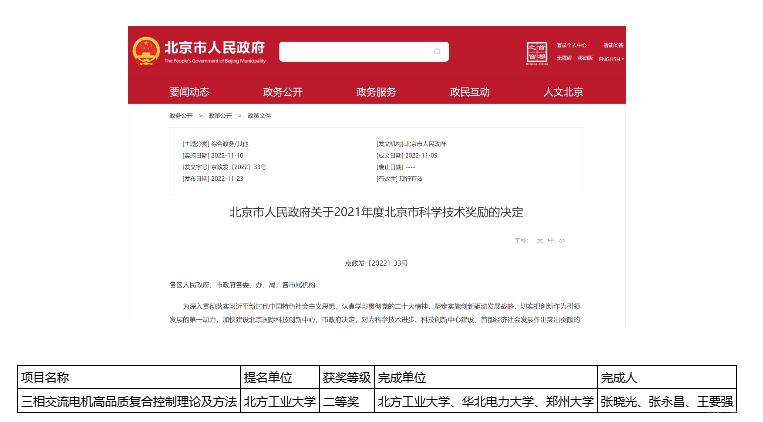Click the top-right link above ENGLISH
Viewport: 763px width, 422px height.
tap(611, 45)
